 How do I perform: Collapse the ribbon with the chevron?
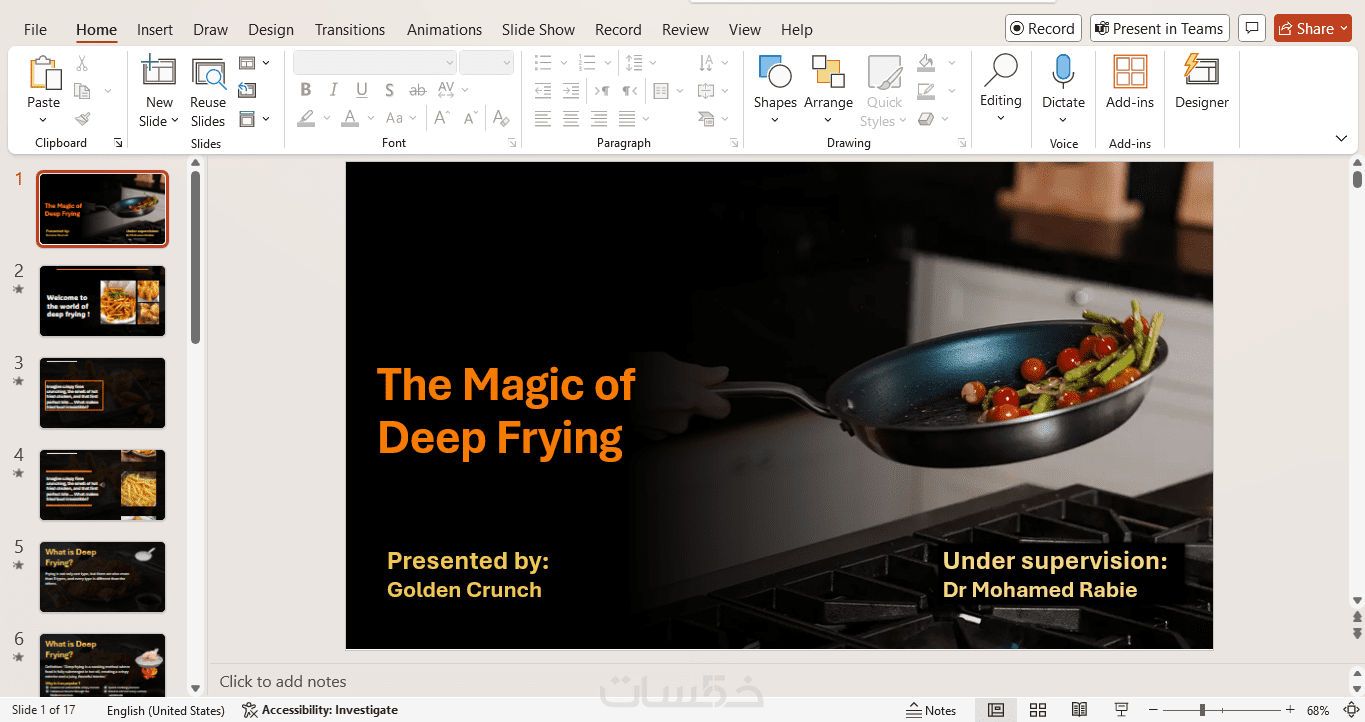[1342, 138]
